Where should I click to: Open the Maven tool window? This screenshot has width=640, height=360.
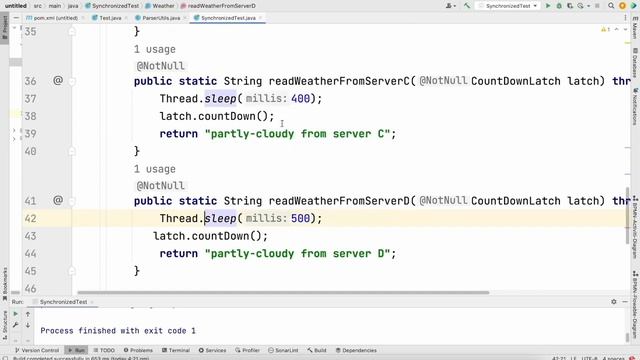[x=635, y=28]
